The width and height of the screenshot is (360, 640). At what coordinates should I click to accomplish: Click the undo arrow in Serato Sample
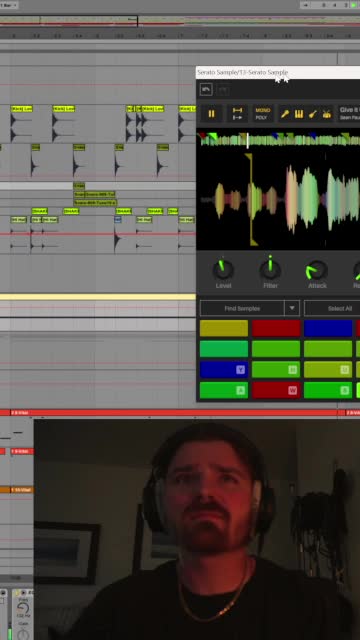pyautogui.click(x=206, y=89)
